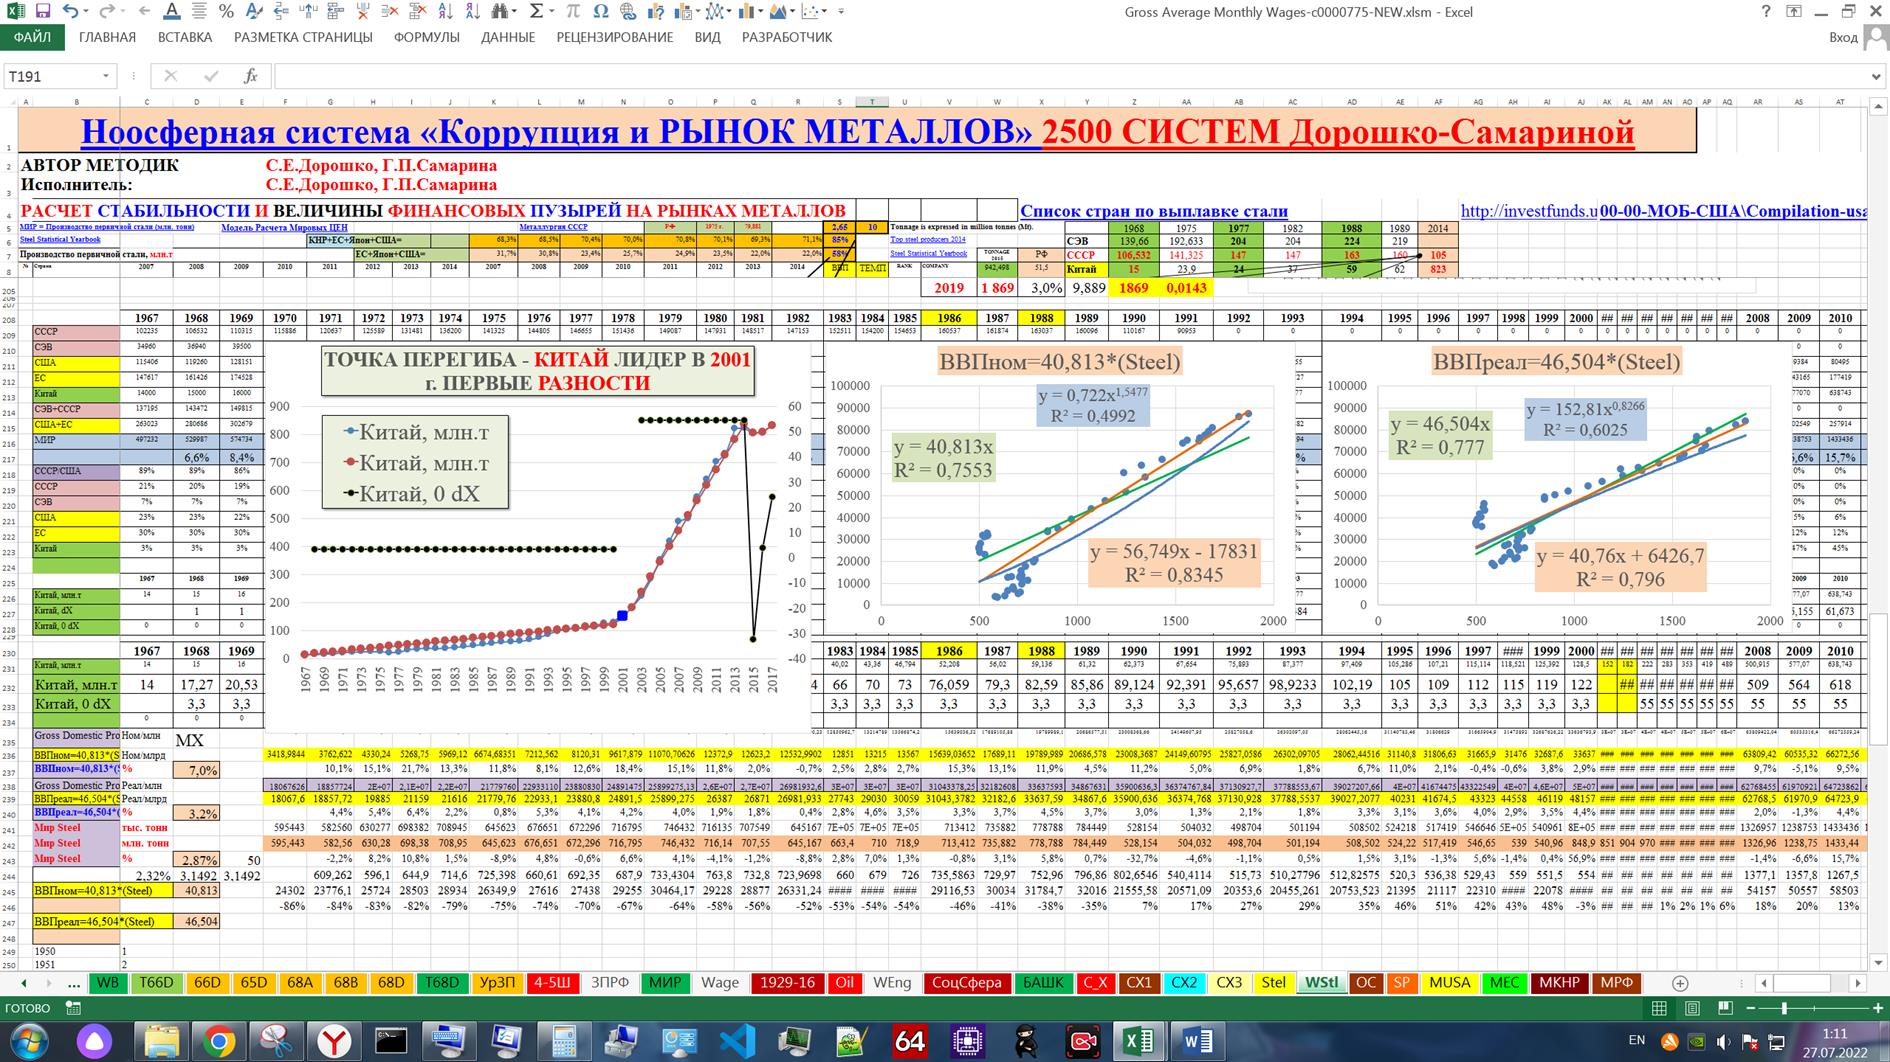
Task: Click the Save icon in quick access toolbar
Action: click(42, 12)
